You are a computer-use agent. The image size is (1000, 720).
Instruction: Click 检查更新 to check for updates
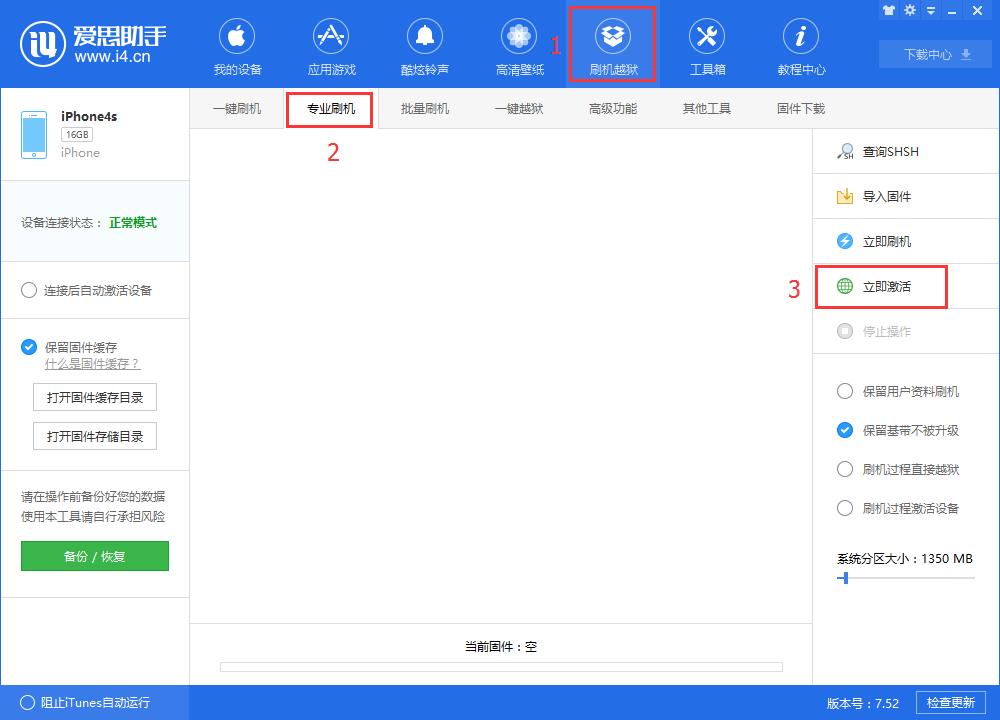[952, 702]
